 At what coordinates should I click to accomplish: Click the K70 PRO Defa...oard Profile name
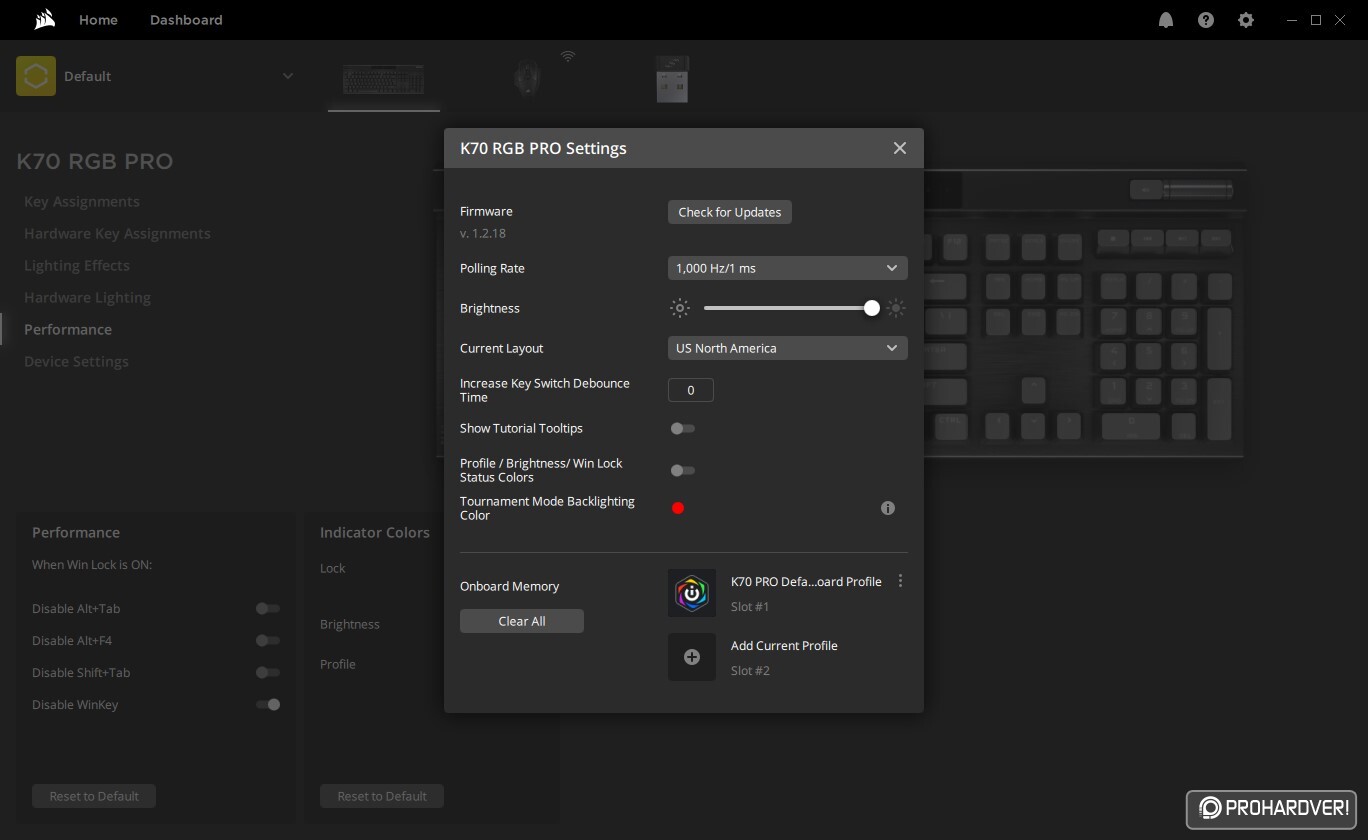[806, 581]
